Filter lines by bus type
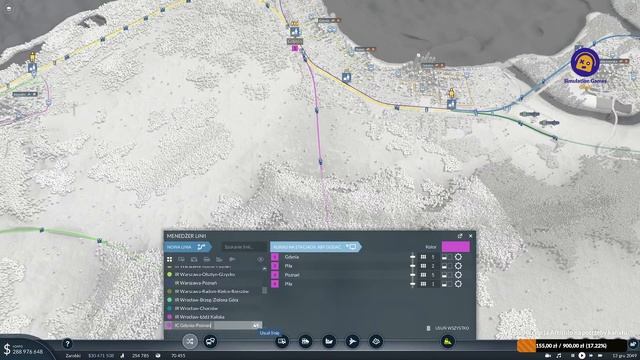 coord(181,260)
